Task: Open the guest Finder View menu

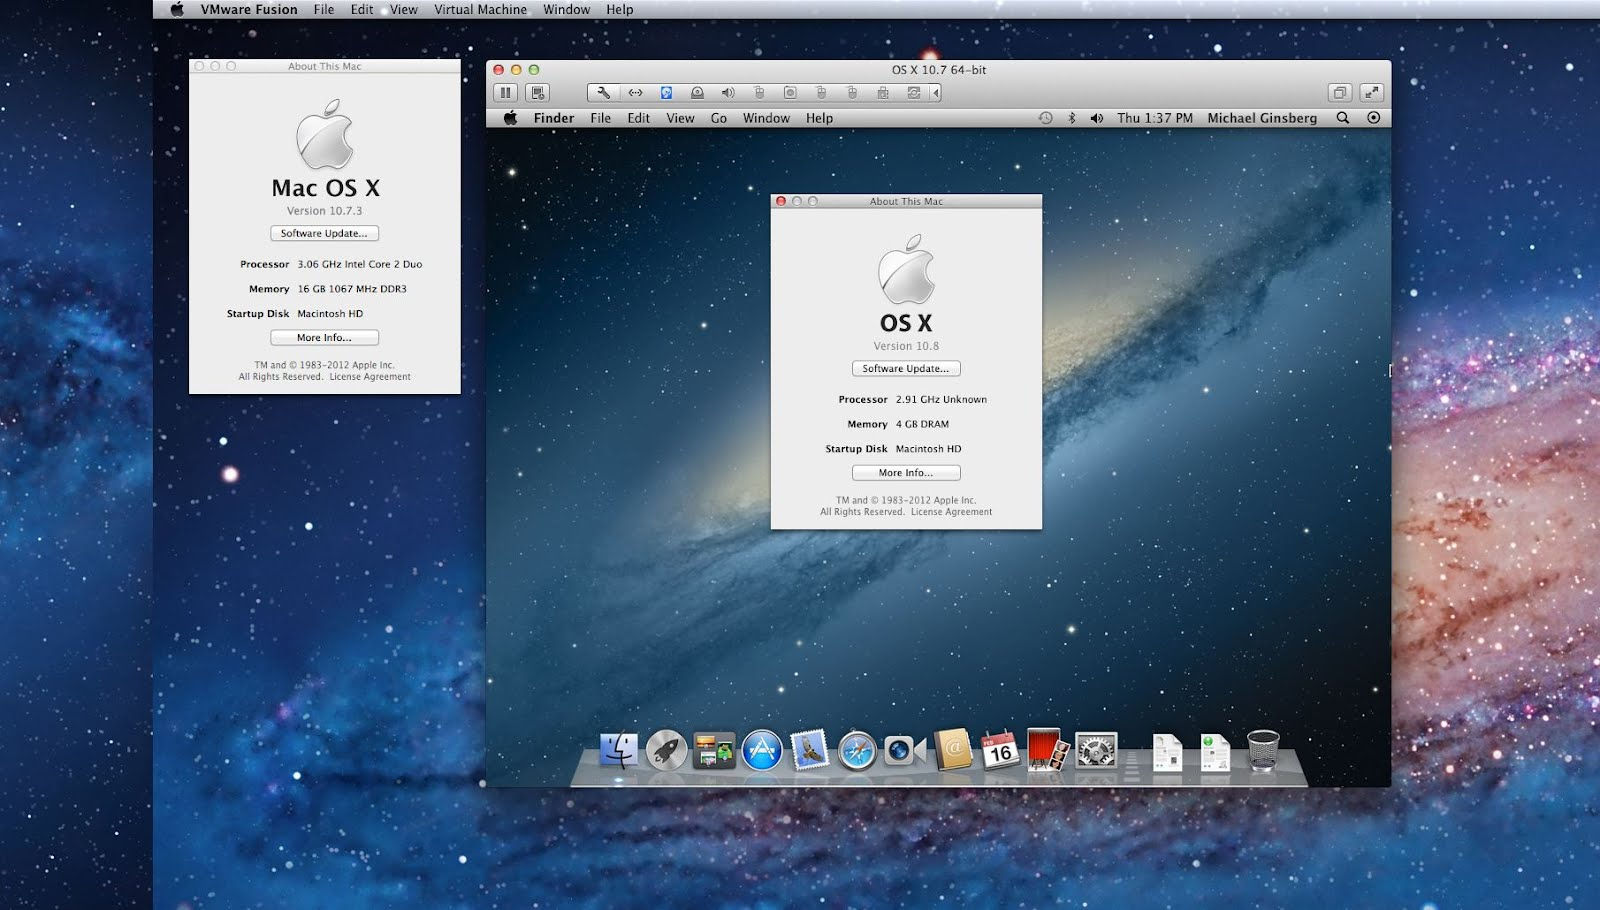Action: point(680,118)
